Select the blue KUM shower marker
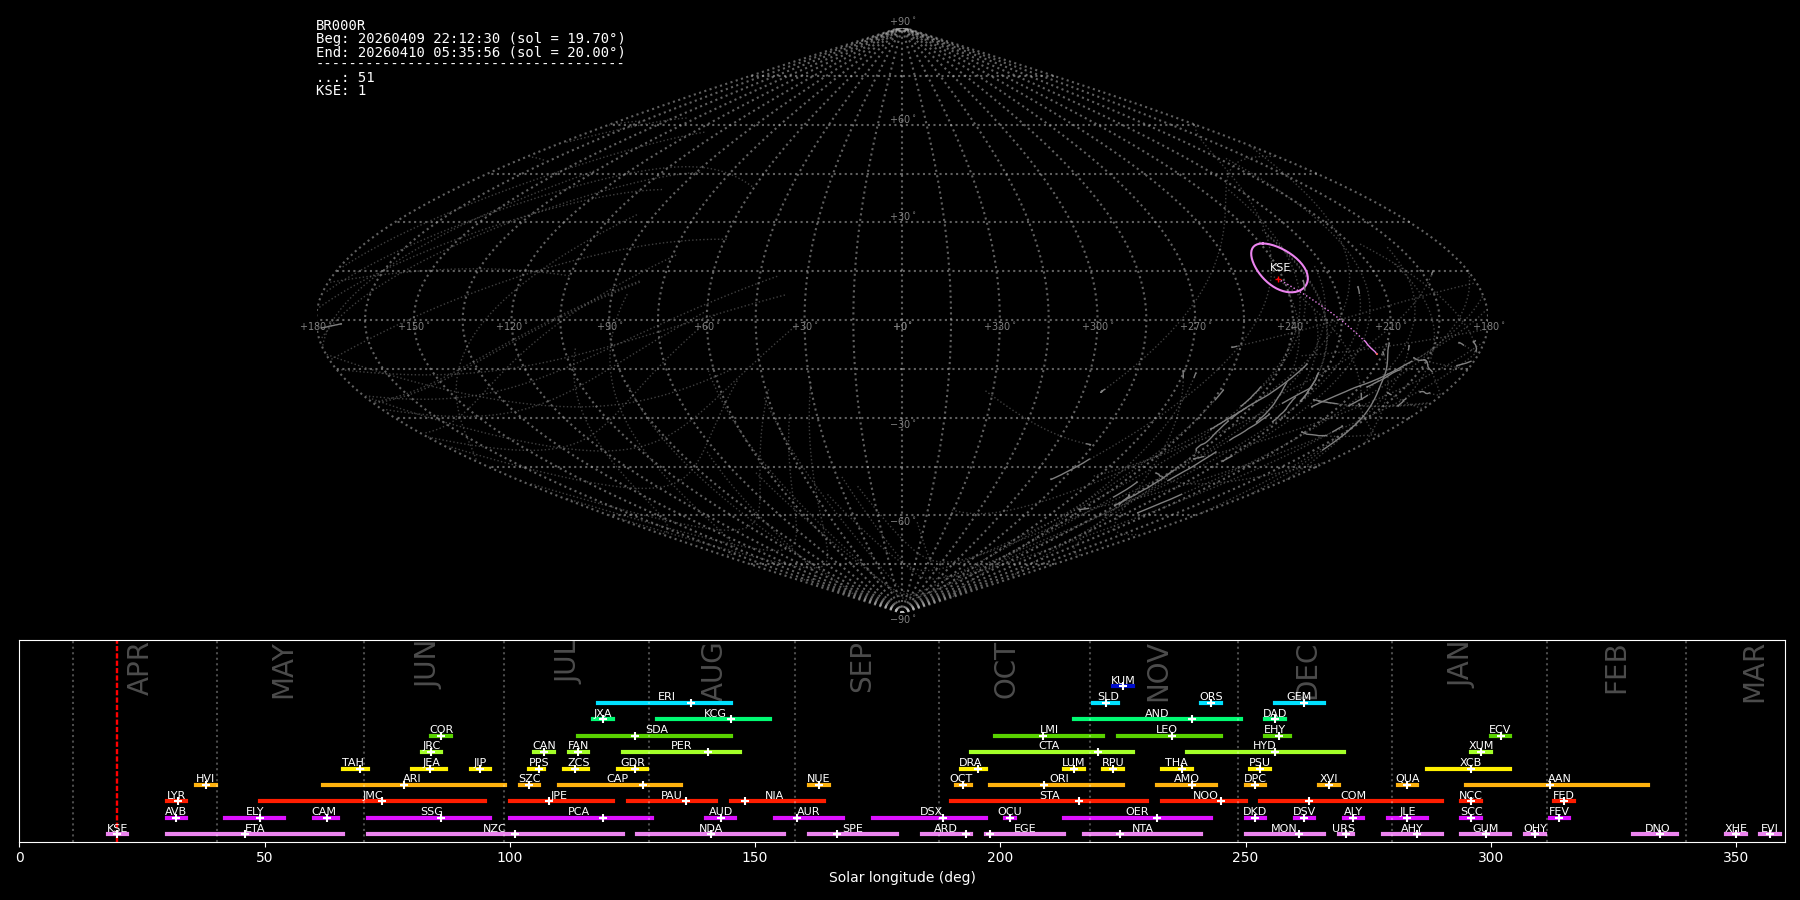Viewport: 1800px width, 900px height. (1122, 686)
